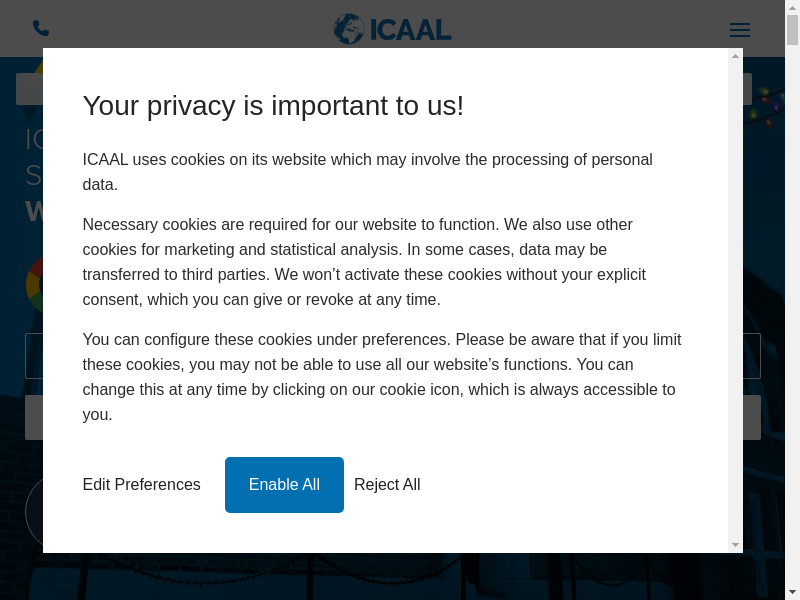The width and height of the screenshot is (800, 600).
Task: Open the hamburger navigation menu
Action: tap(740, 30)
